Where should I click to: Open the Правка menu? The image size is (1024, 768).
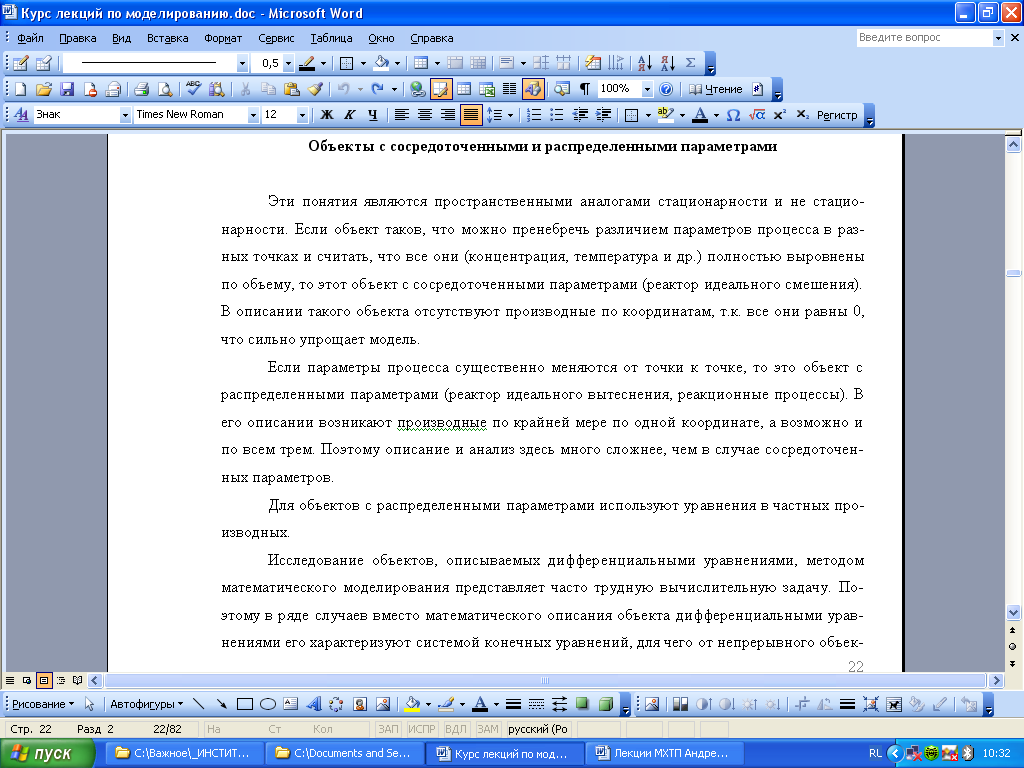(78, 38)
